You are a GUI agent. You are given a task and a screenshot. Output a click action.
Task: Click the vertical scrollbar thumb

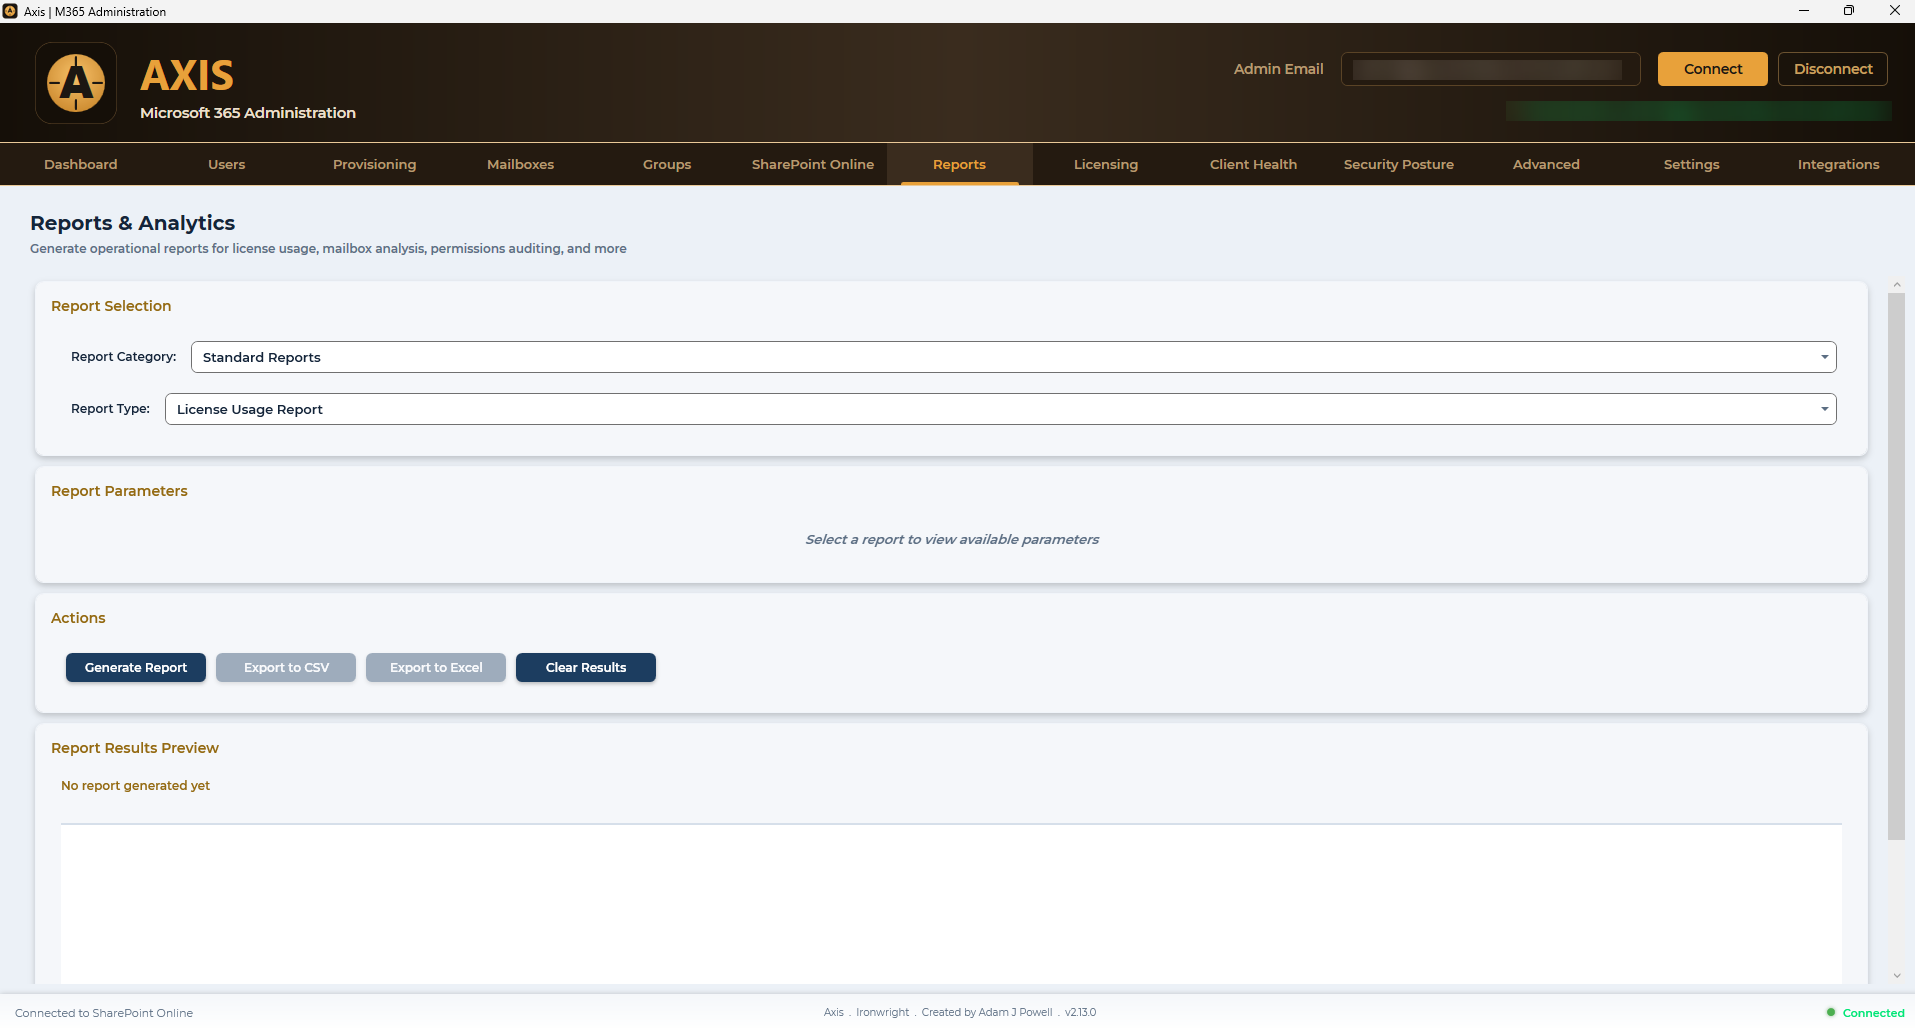coord(1896,566)
